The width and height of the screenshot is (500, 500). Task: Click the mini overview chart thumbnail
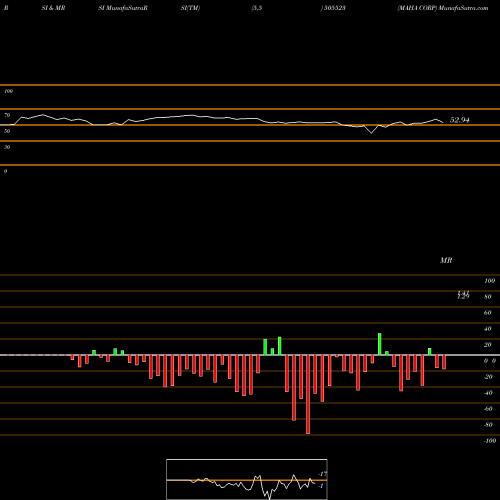[247, 479]
